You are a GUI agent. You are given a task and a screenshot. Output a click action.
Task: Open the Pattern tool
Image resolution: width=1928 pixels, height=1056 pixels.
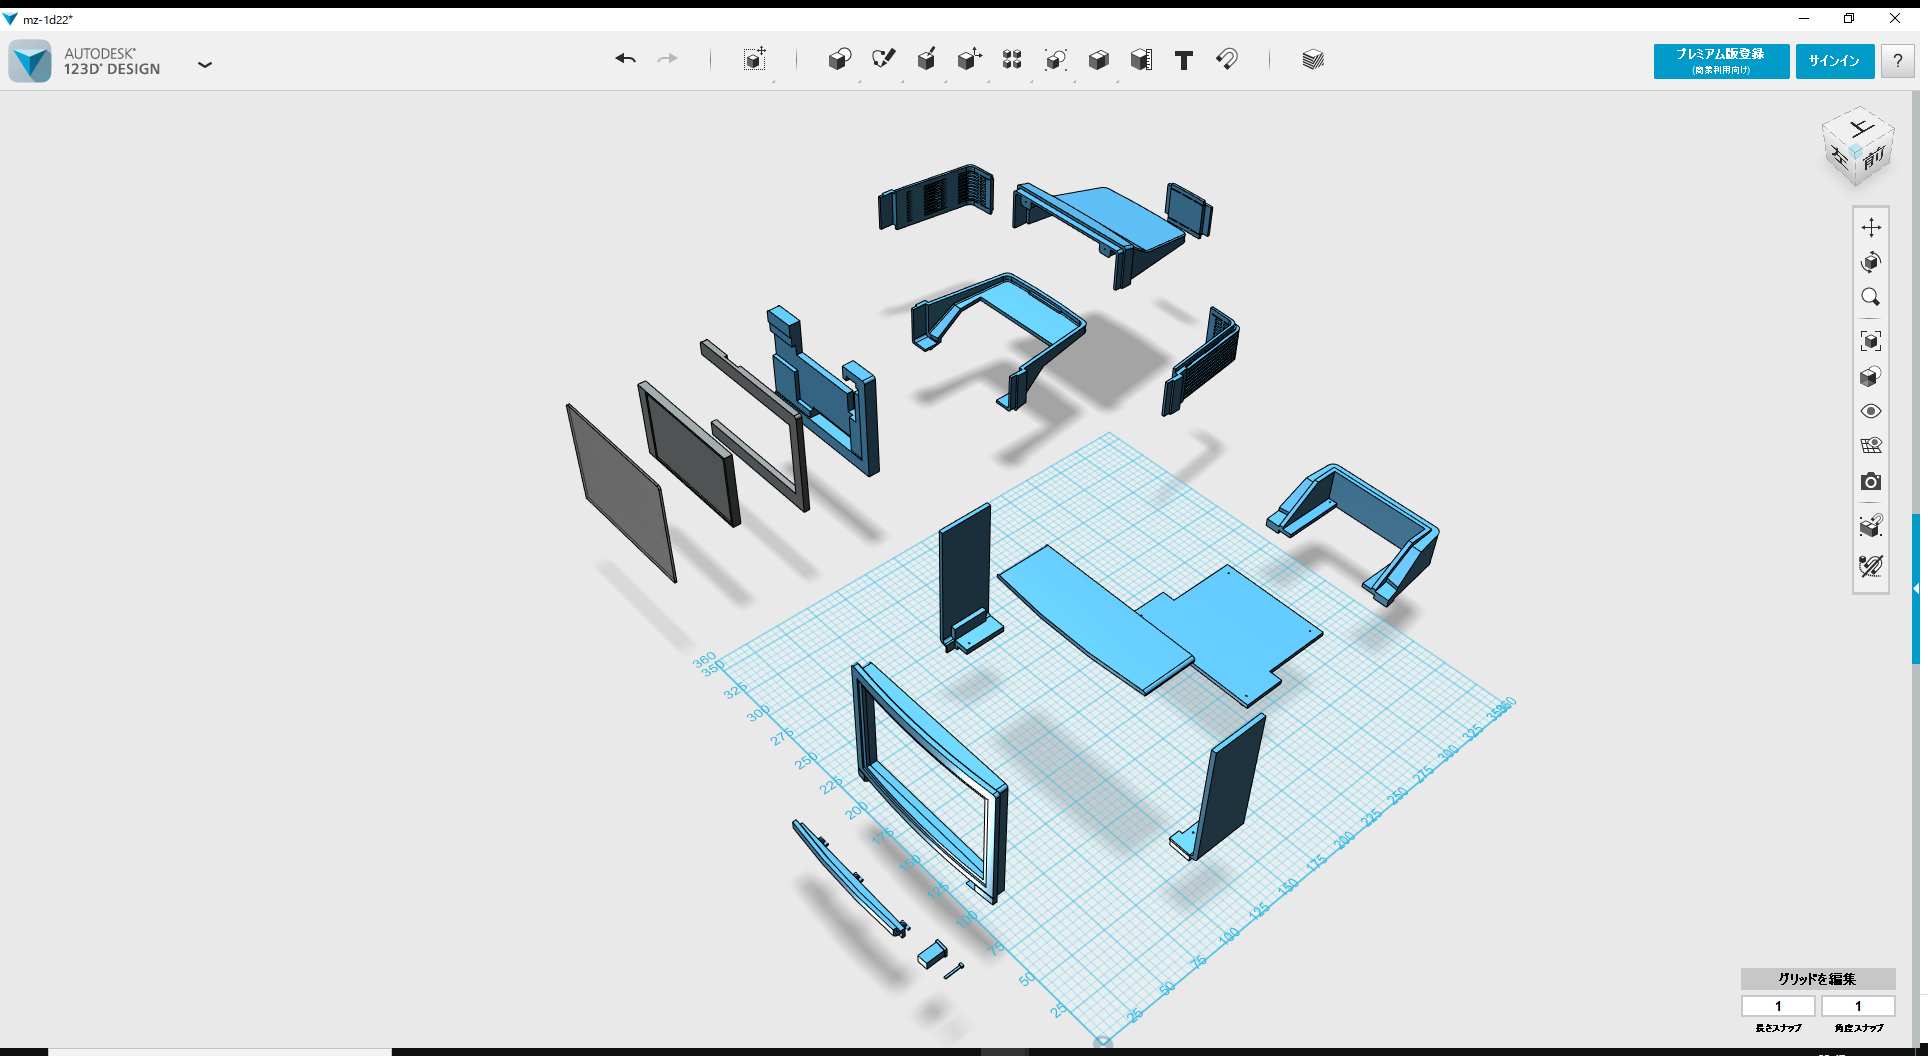pos(1011,60)
